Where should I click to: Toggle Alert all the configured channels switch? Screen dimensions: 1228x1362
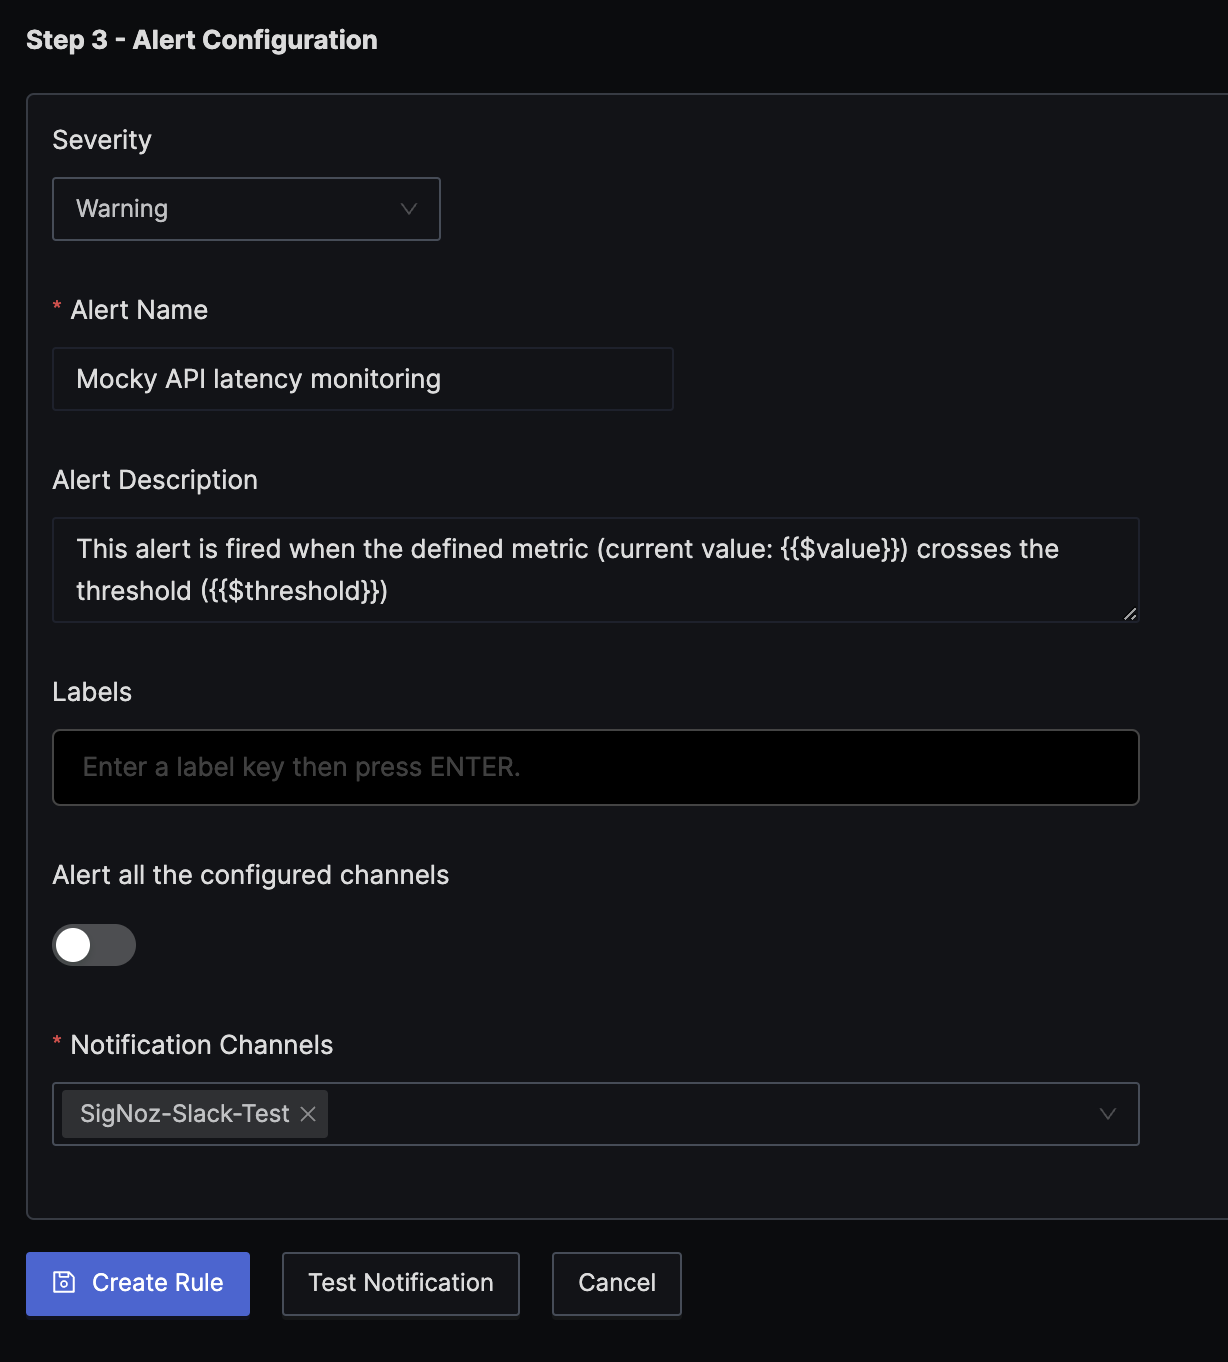(x=94, y=945)
